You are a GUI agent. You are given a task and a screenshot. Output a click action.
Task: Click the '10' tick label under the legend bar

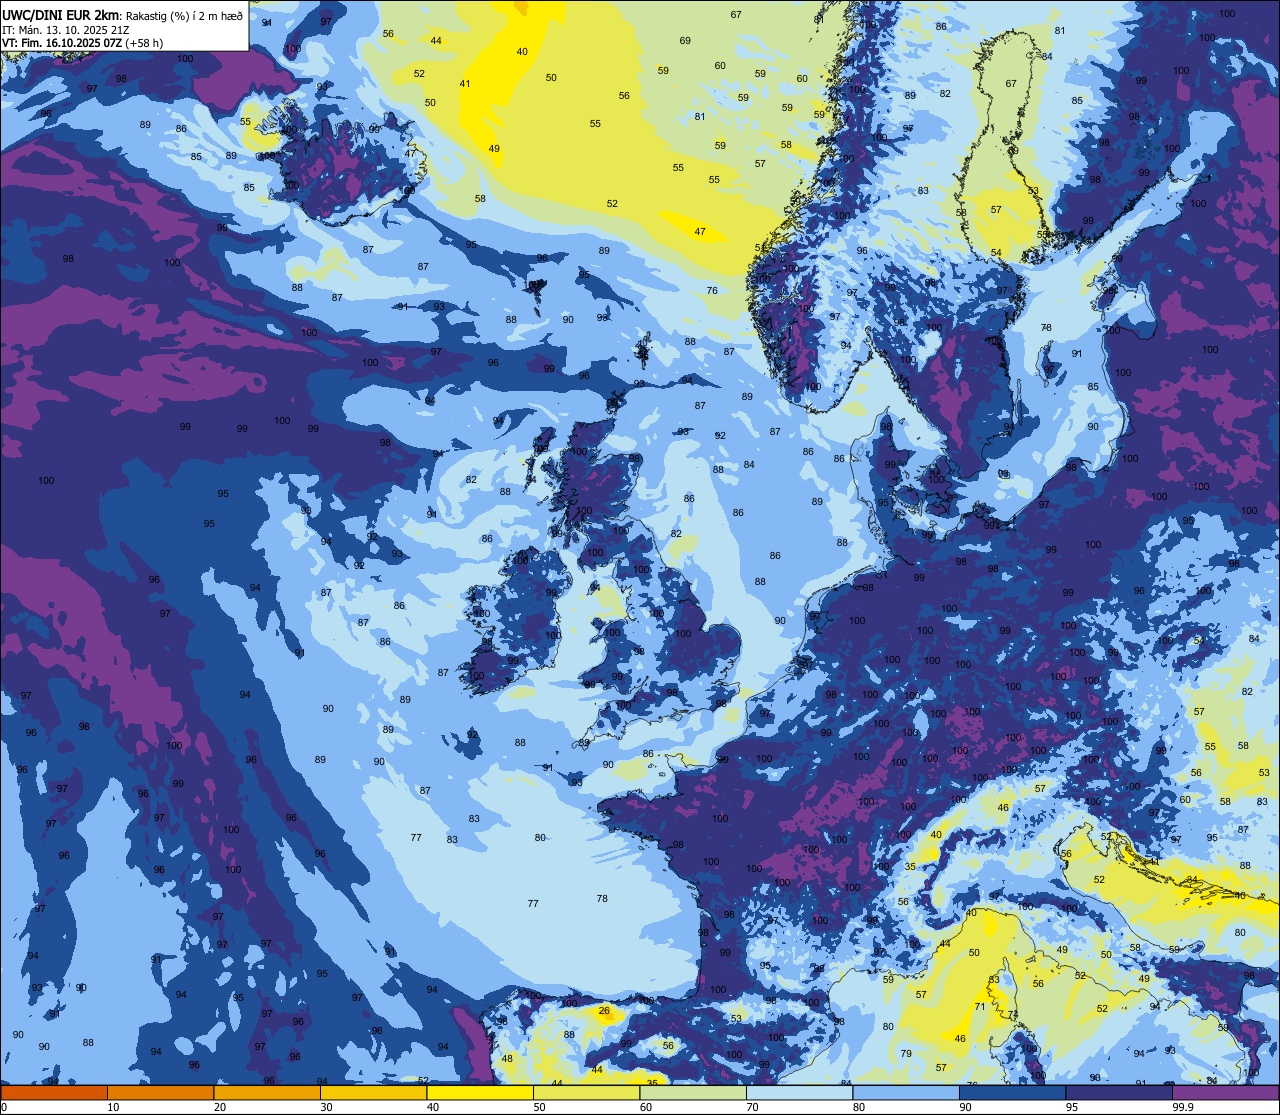pos(113,1106)
